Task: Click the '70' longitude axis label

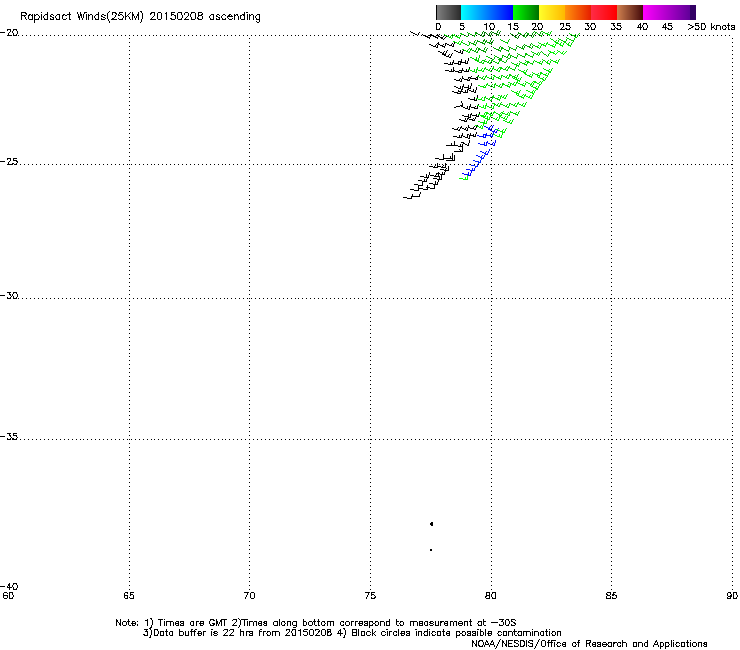Action: [x=250, y=596]
